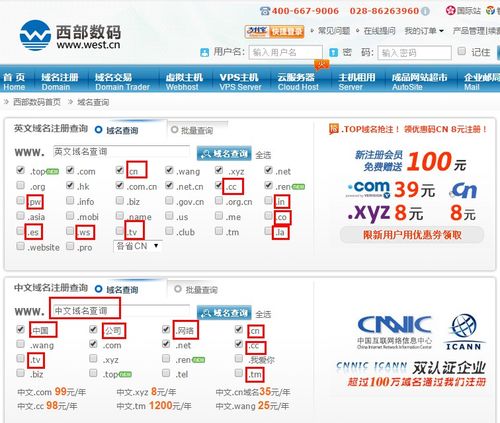Select 批量查询 radio in English domain section
This screenshot has width=500, height=423.
174,129
